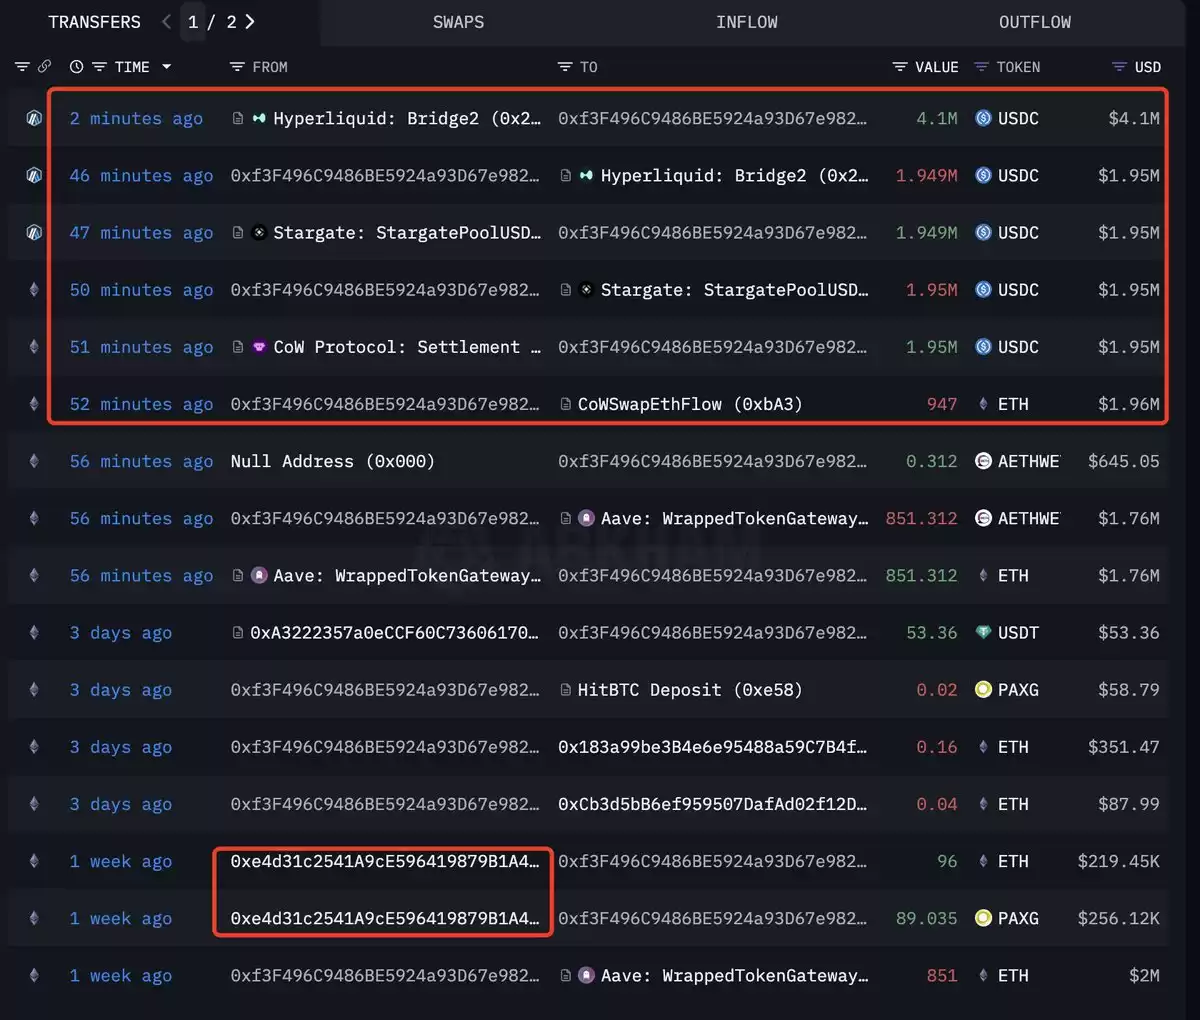Open Stargate: StargatePoolUSD recipient in 50 minutes row
Viewport: 1200px width, 1020px height.
coord(734,289)
